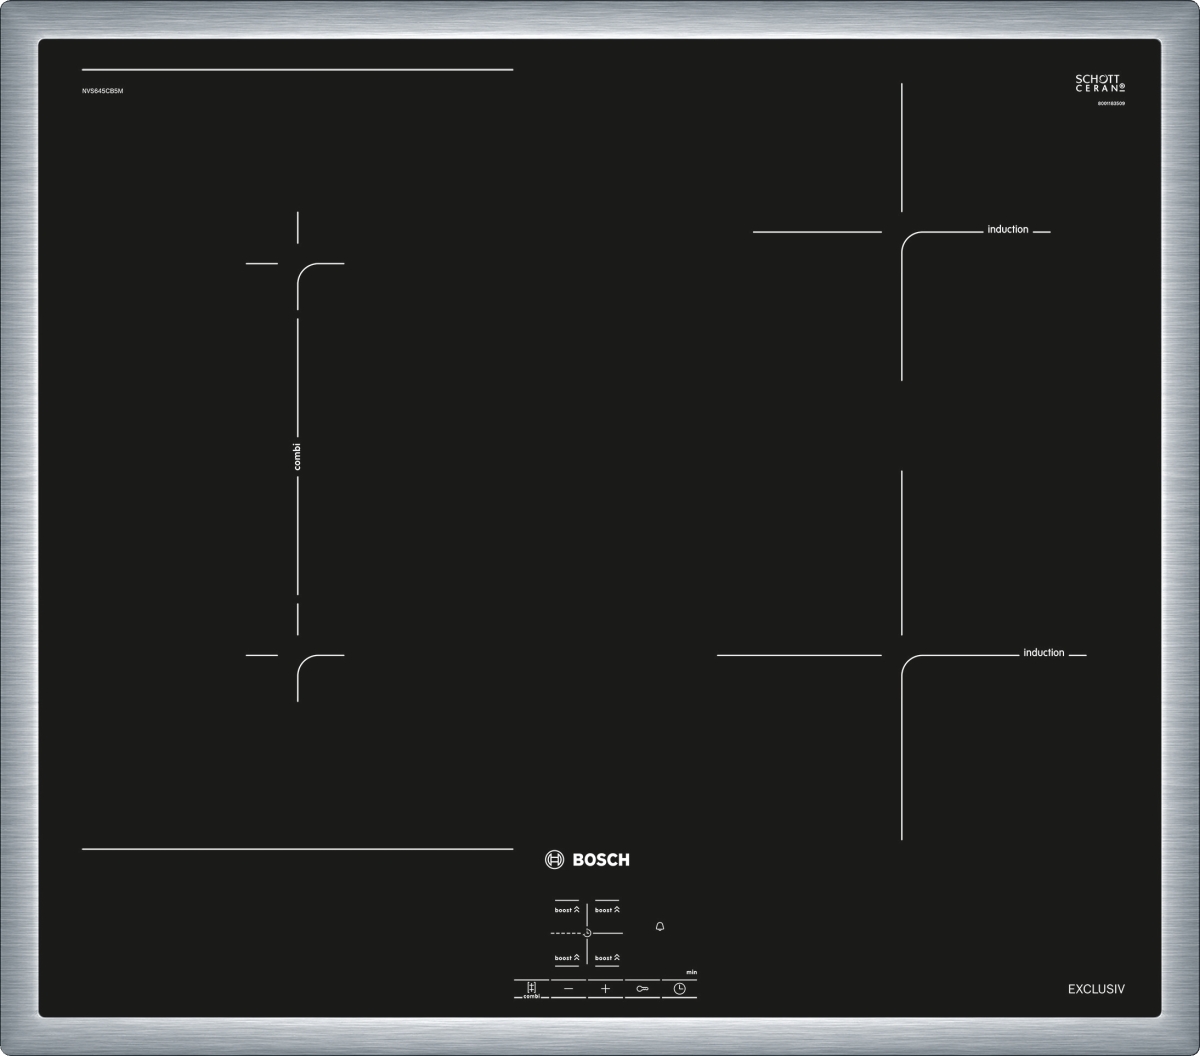Tap the bell kitchen timer icon

pyautogui.click(x=660, y=927)
